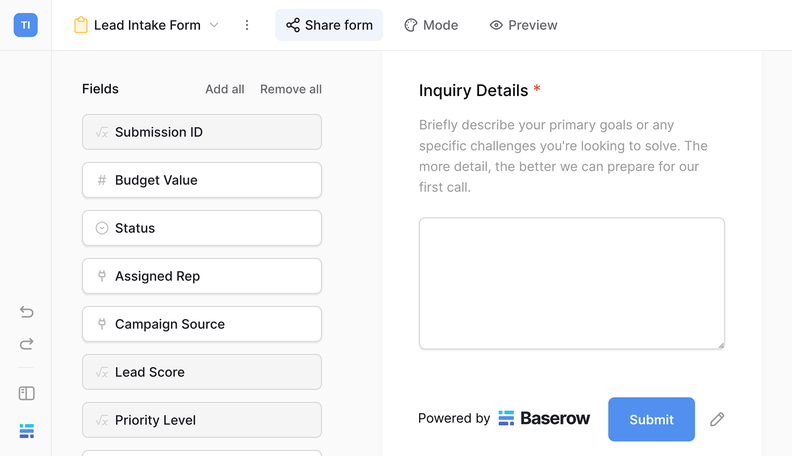792x456 pixels.
Task: Click Add all fields link
Action: pos(225,89)
